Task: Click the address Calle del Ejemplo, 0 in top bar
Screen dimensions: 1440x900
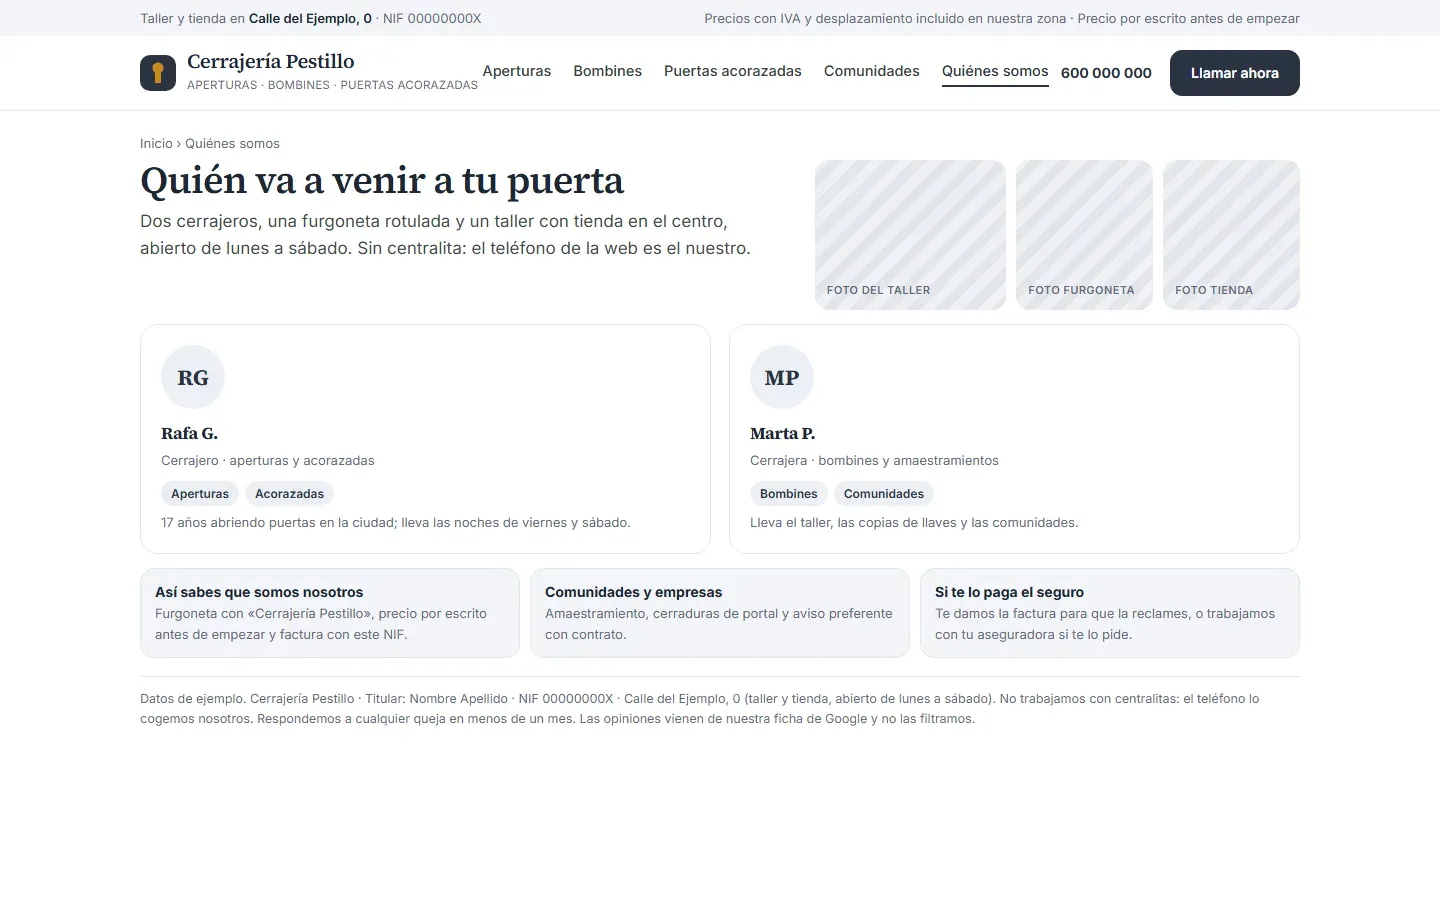Action: click(x=310, y=18)
